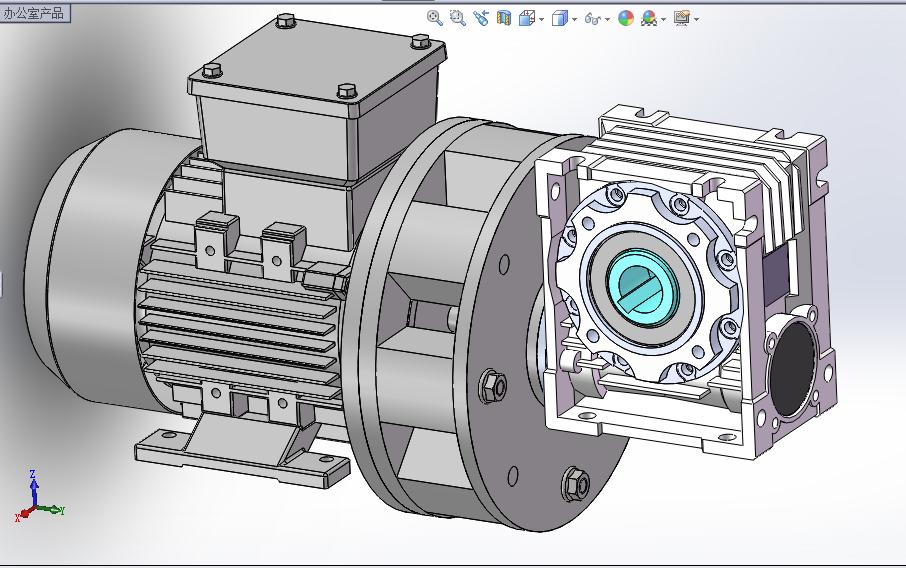Select the 办公室产品 tab
The height and width of the screenshot is (568, 906).
click(35, 13)
